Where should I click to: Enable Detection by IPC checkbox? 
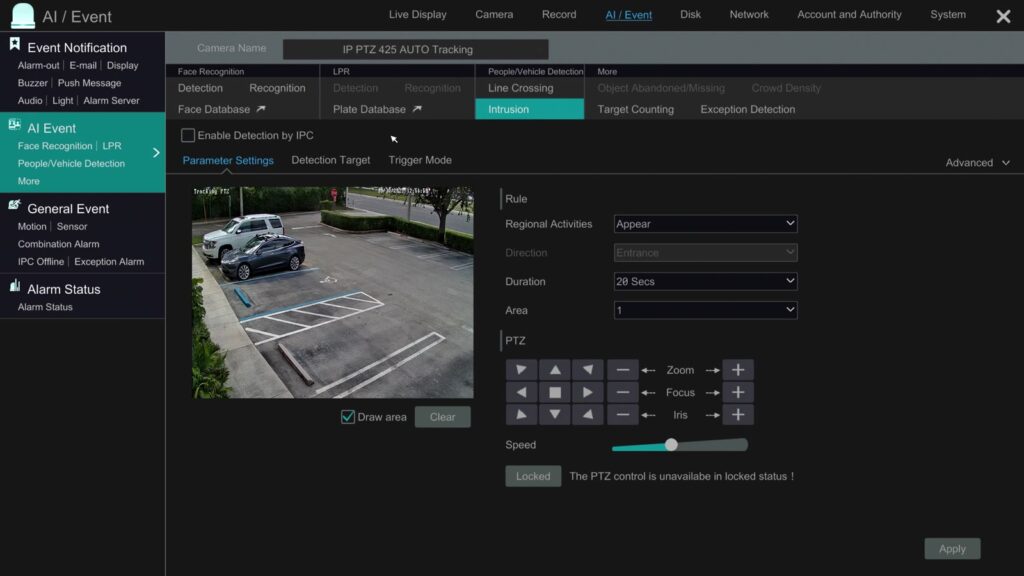188,135
